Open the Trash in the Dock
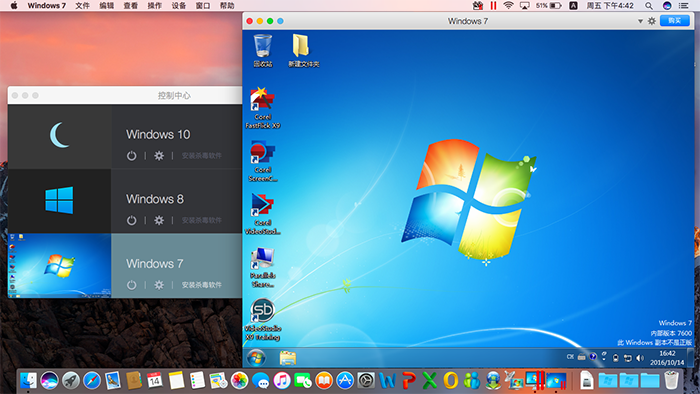Image resolution: width=700 pixels, height=394 pixels. [x=671, y=380]
